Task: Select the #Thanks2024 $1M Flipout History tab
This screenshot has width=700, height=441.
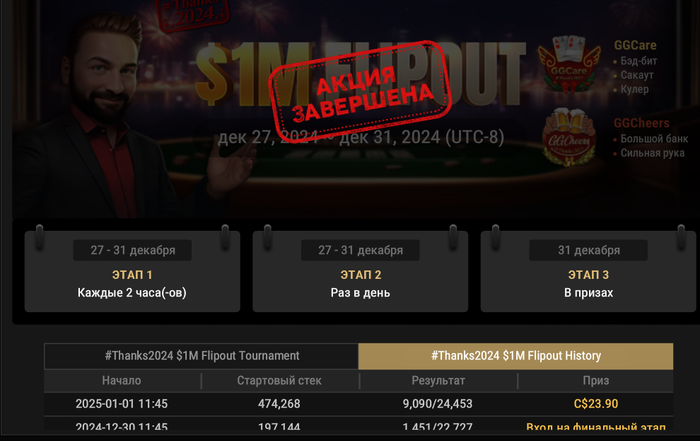Action: pyautogui.click(x=516, y=356)
